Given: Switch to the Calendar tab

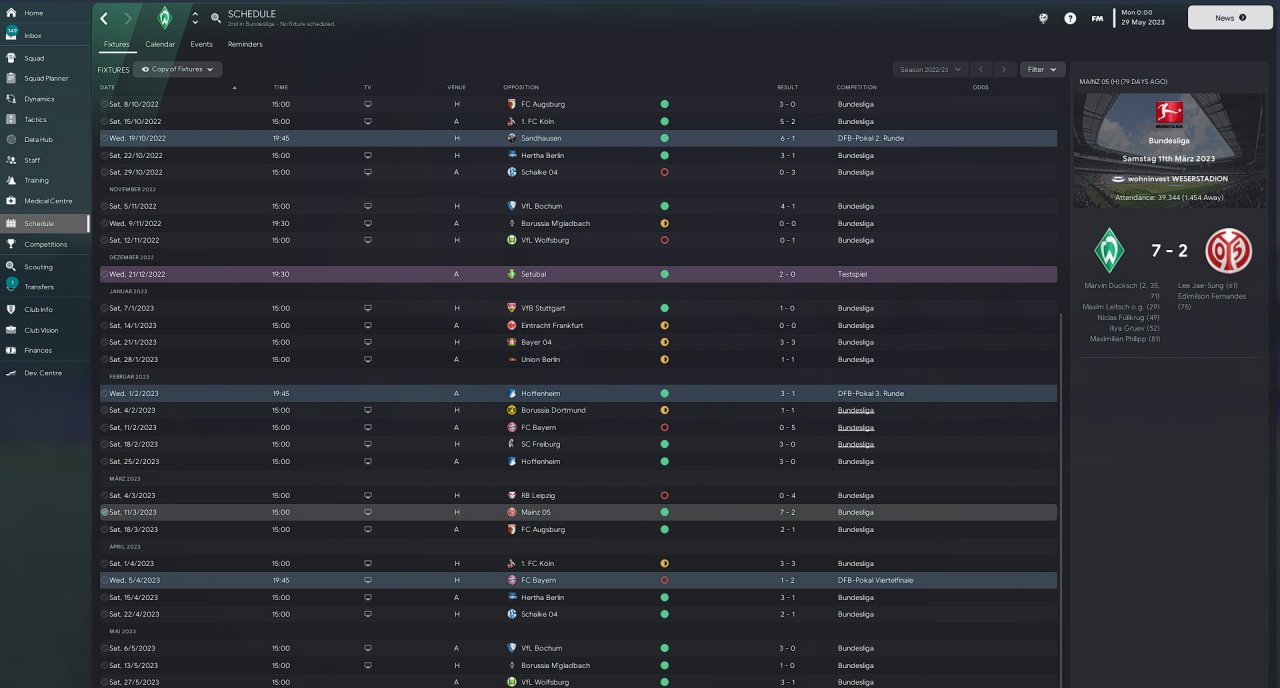Looking at the screenshot, I should (160, 44).
